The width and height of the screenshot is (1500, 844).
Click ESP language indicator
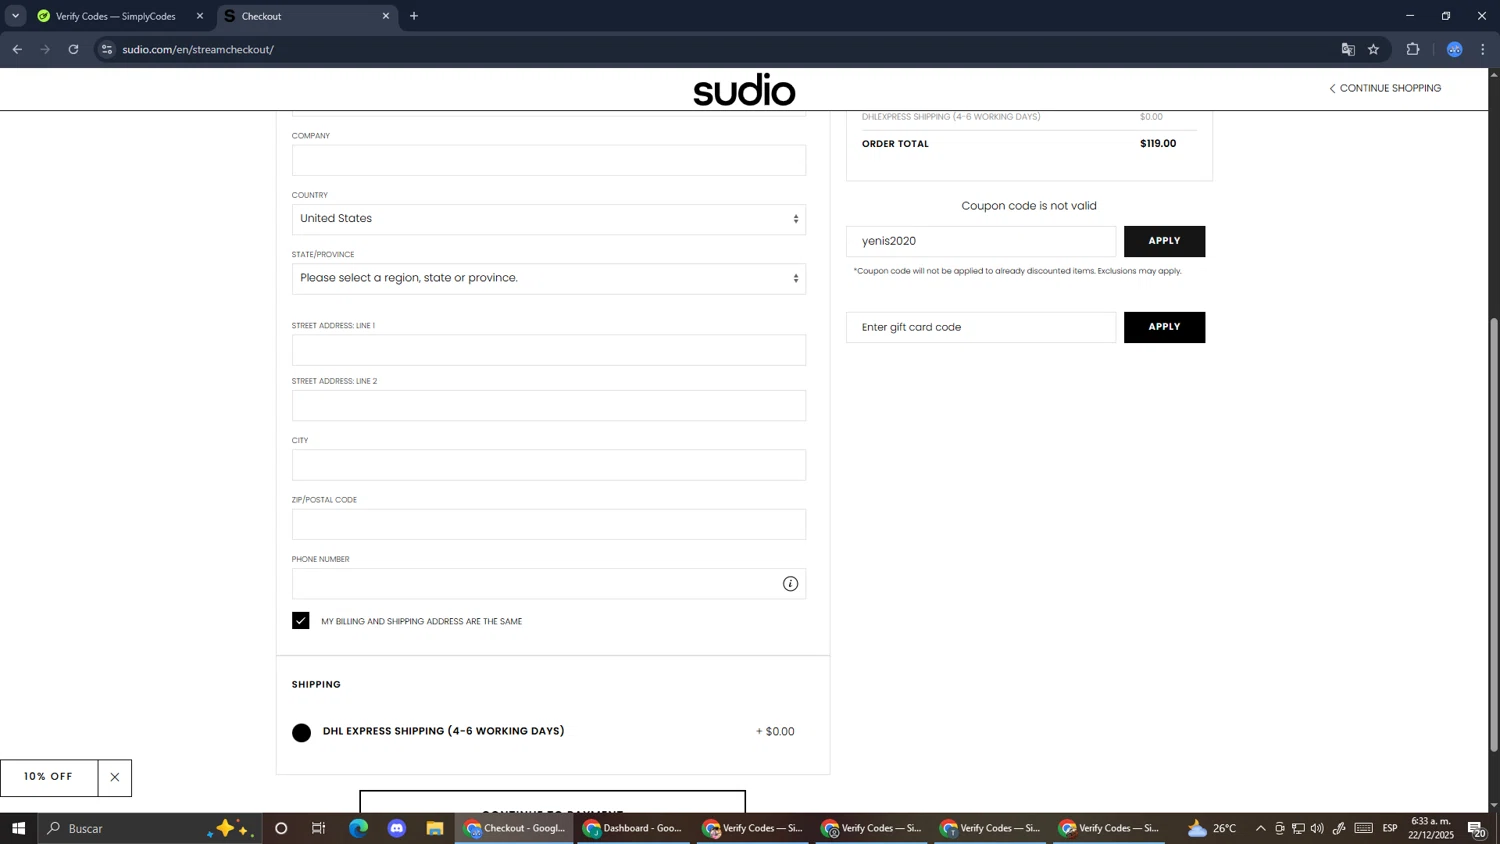click(x=1390, y=828)
